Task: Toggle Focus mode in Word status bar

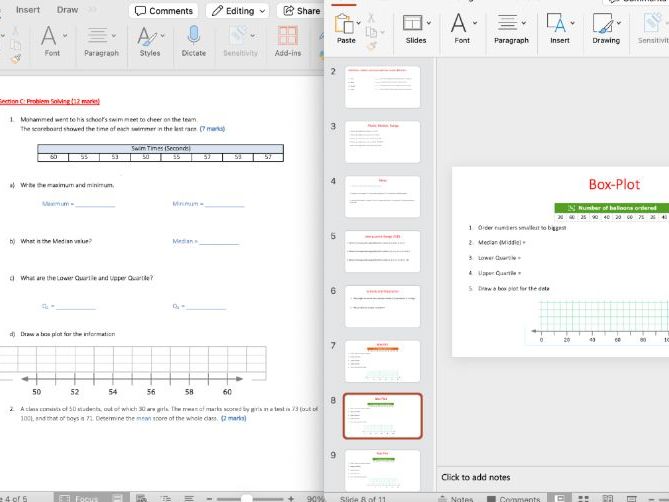Action: (x=78, y=498)
